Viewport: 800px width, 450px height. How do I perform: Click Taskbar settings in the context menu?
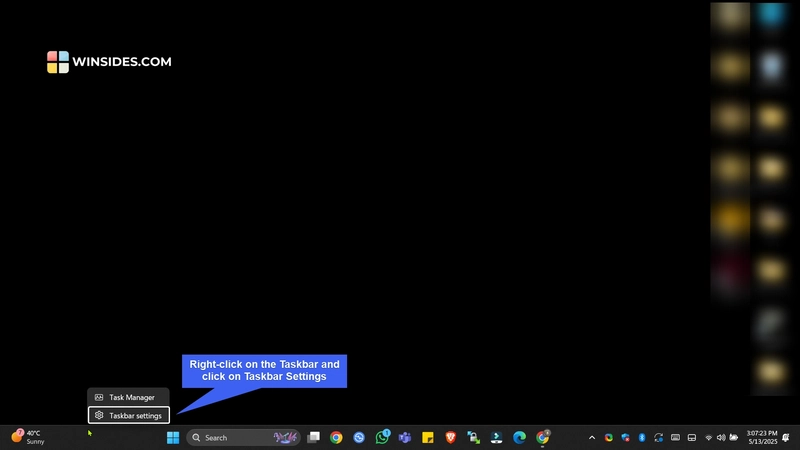128,415
